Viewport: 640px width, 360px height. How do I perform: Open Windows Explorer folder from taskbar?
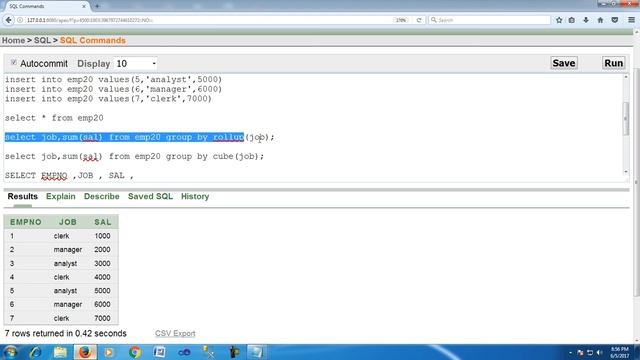coord(60,352)
